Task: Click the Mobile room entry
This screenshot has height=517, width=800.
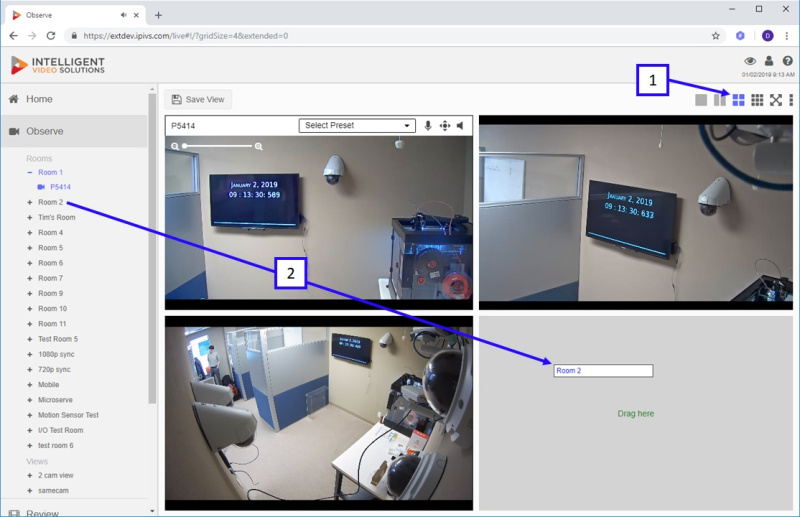Action: [x=48, y=385]
